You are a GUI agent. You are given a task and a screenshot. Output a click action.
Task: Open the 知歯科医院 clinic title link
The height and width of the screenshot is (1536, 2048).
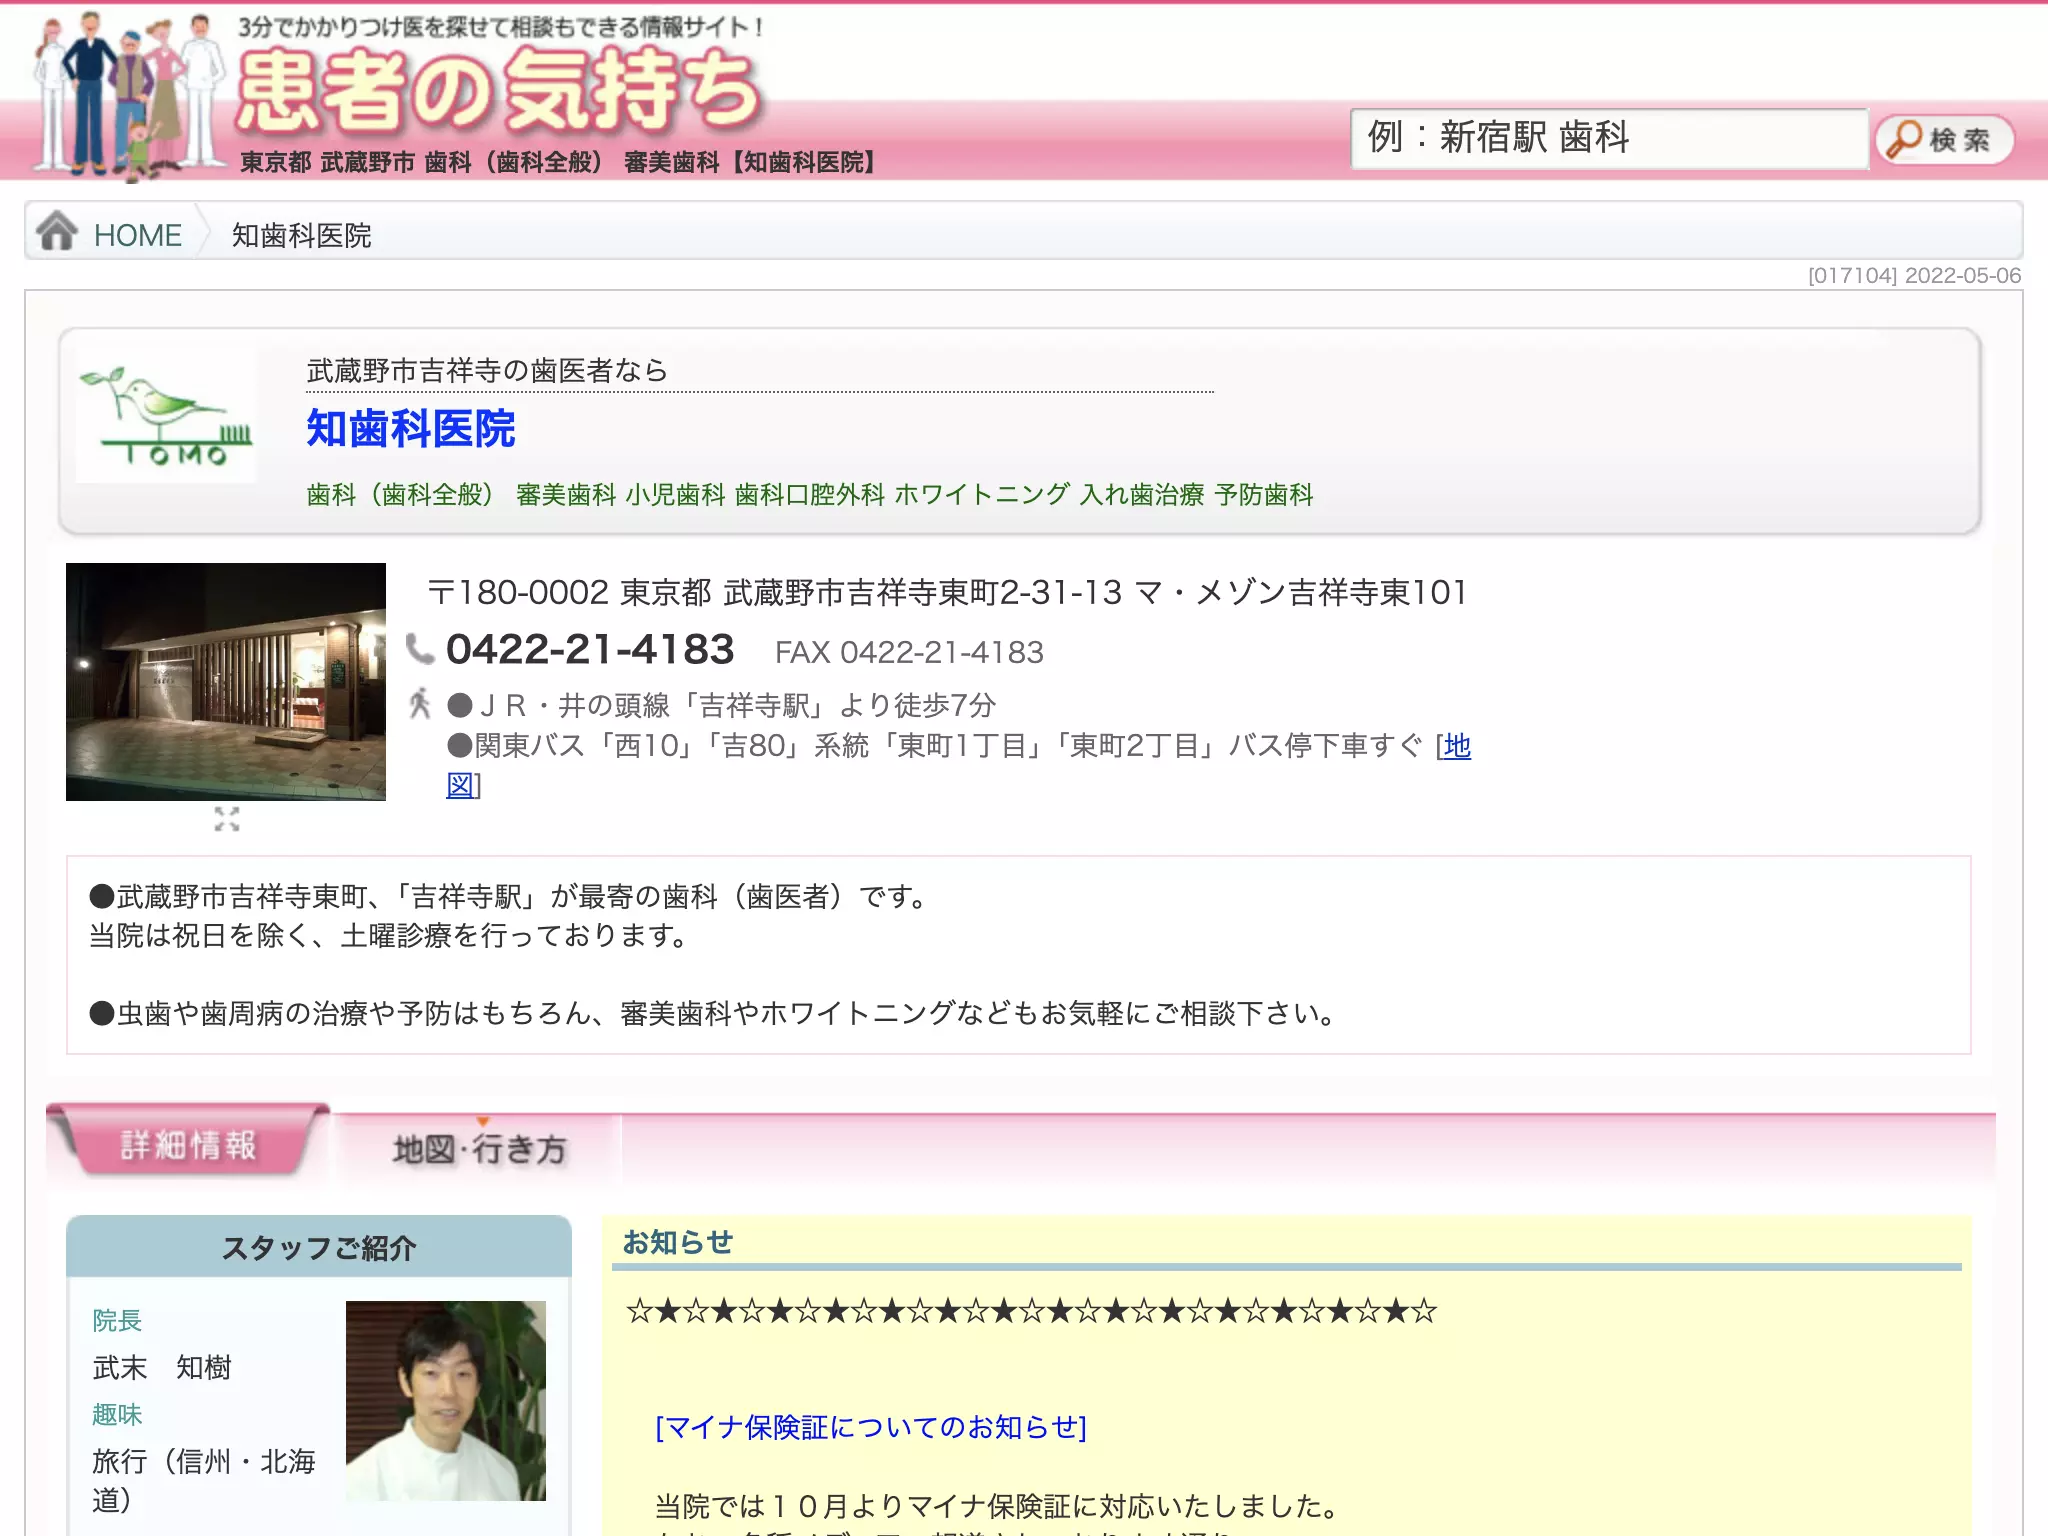410,429
